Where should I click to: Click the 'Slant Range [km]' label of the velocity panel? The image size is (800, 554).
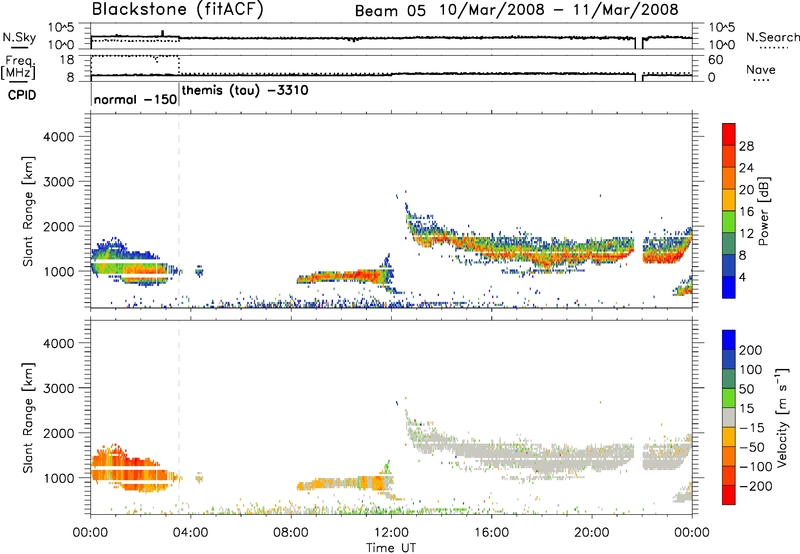28,418
